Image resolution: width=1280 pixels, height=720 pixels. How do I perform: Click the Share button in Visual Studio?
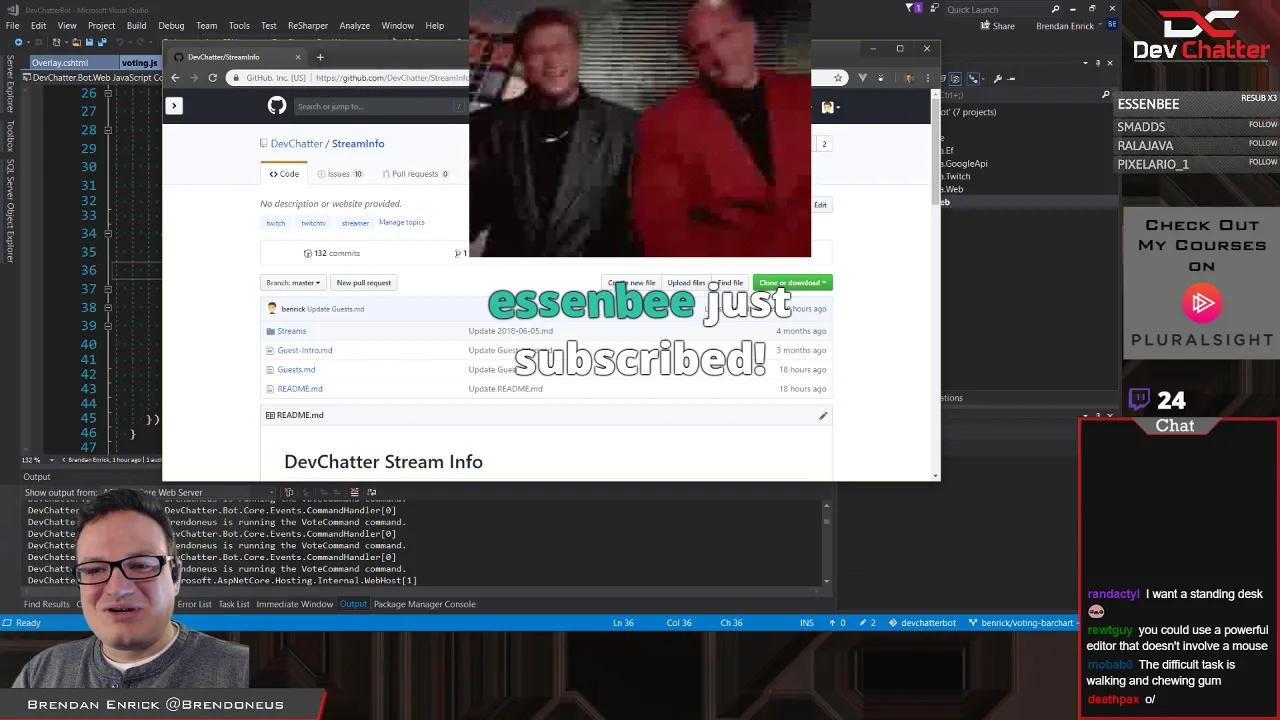[x=997, y=26]
